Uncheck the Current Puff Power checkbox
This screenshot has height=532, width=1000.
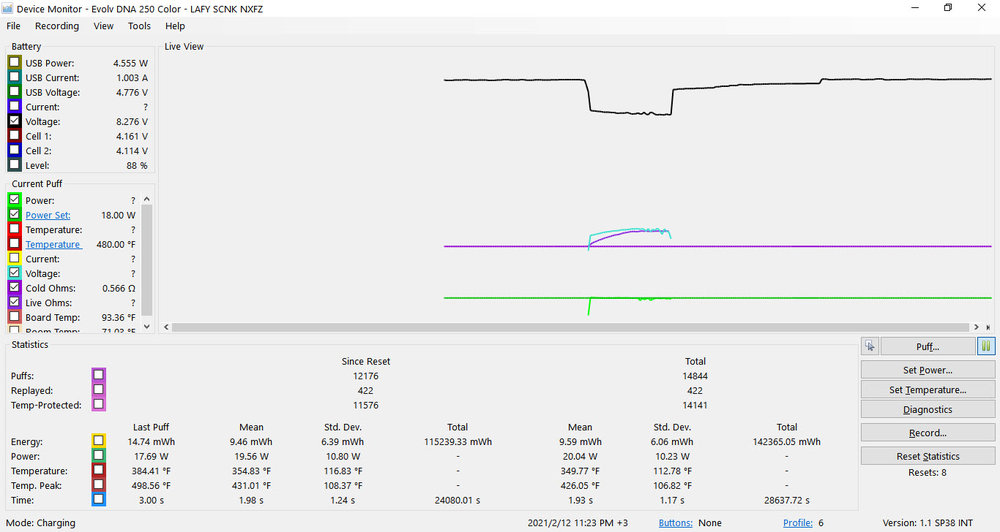[x=14, y=200]
